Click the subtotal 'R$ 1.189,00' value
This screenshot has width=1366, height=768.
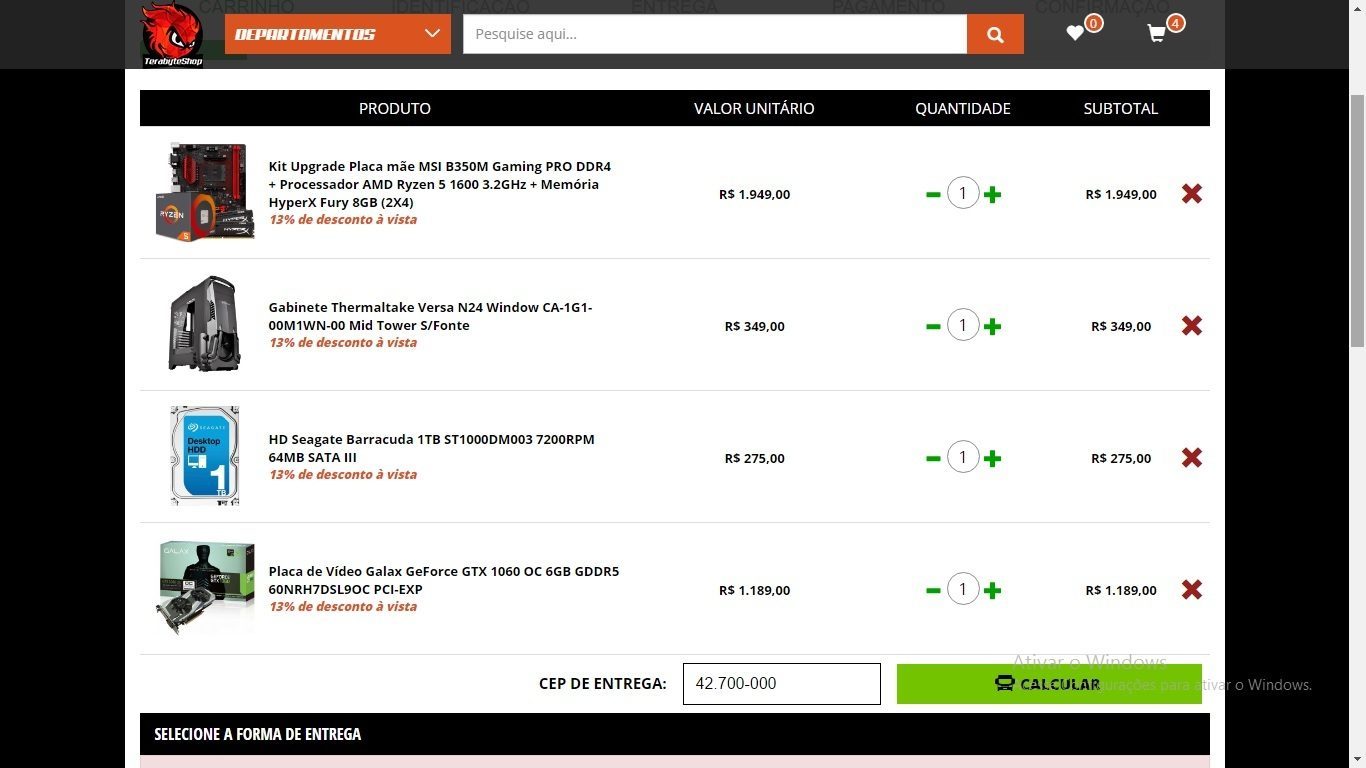1121,590
